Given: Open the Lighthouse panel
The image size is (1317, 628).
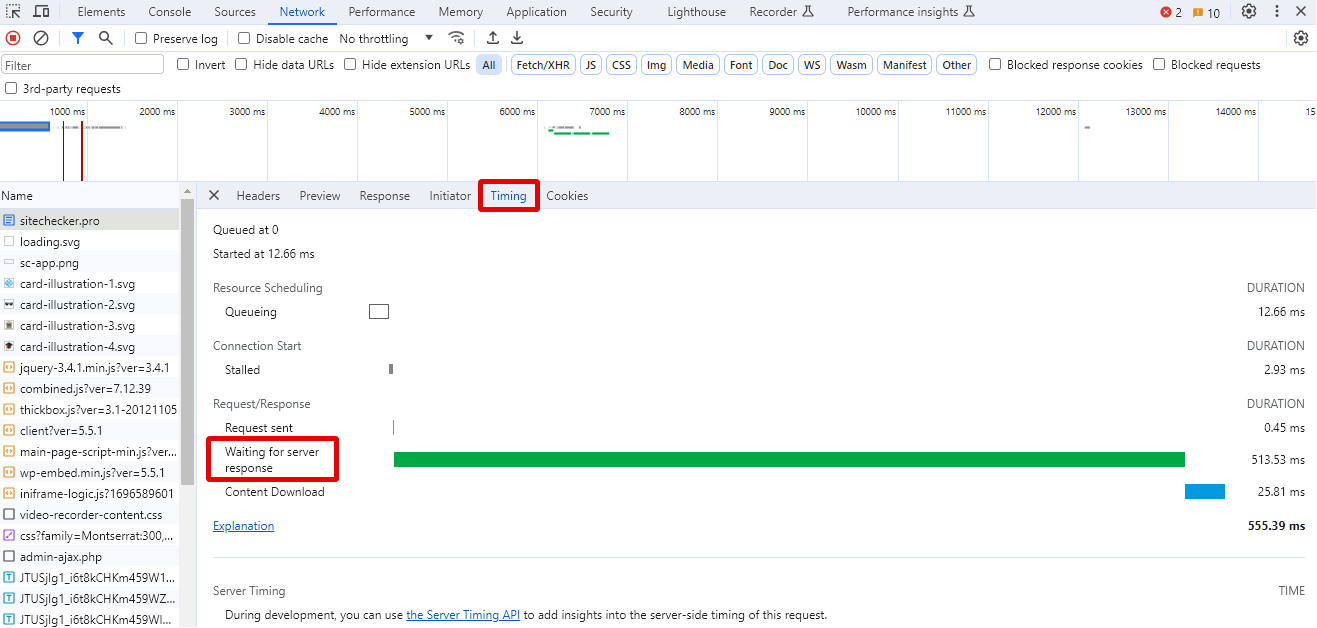Looking at the screenshot, I should tap(696, 12).
